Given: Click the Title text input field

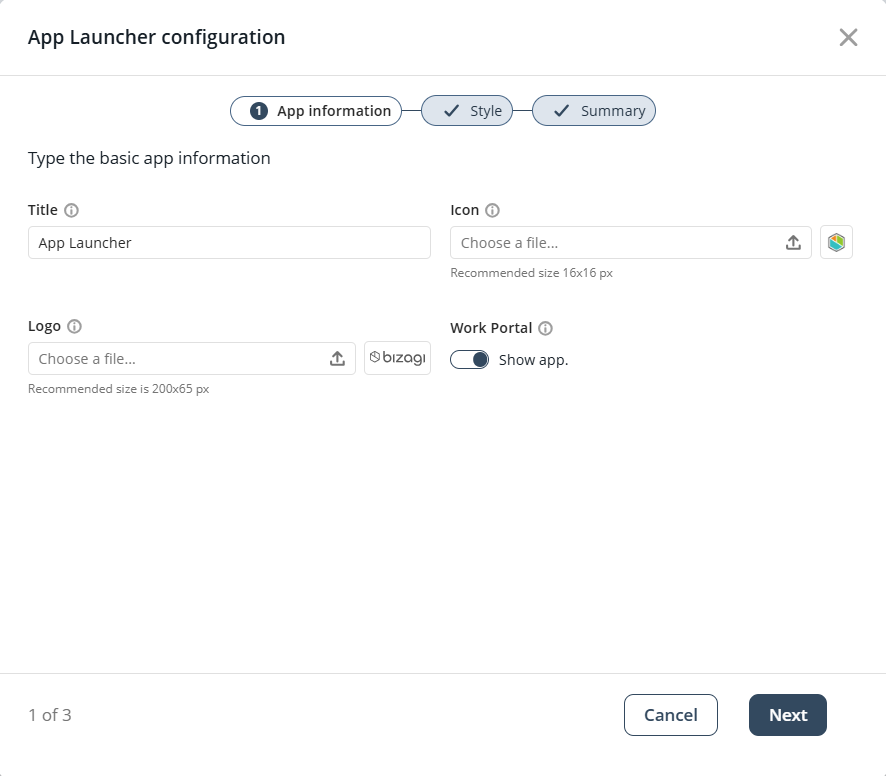Looking at the screenshot, I should pyautogui.click(x=229, y=243).
